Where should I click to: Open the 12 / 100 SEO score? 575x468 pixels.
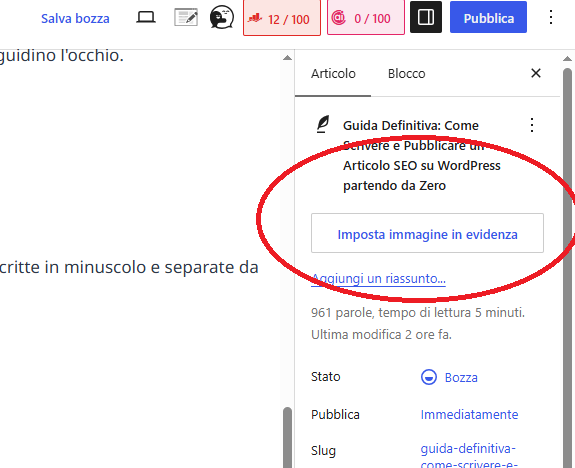(282, 18)
